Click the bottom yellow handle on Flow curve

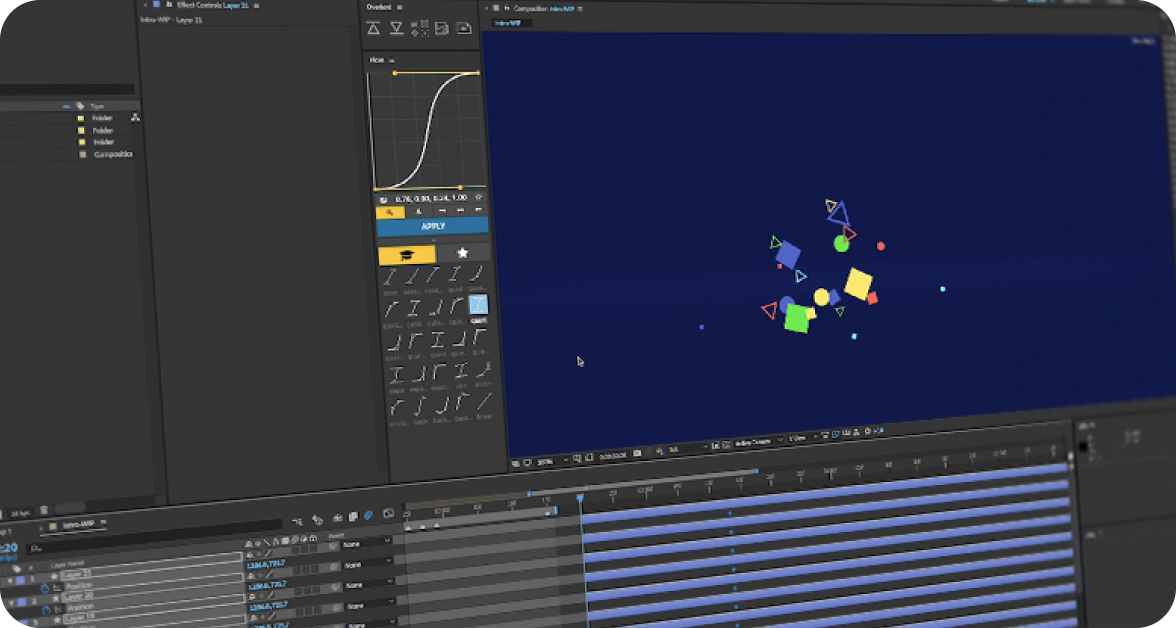(460, 187)
